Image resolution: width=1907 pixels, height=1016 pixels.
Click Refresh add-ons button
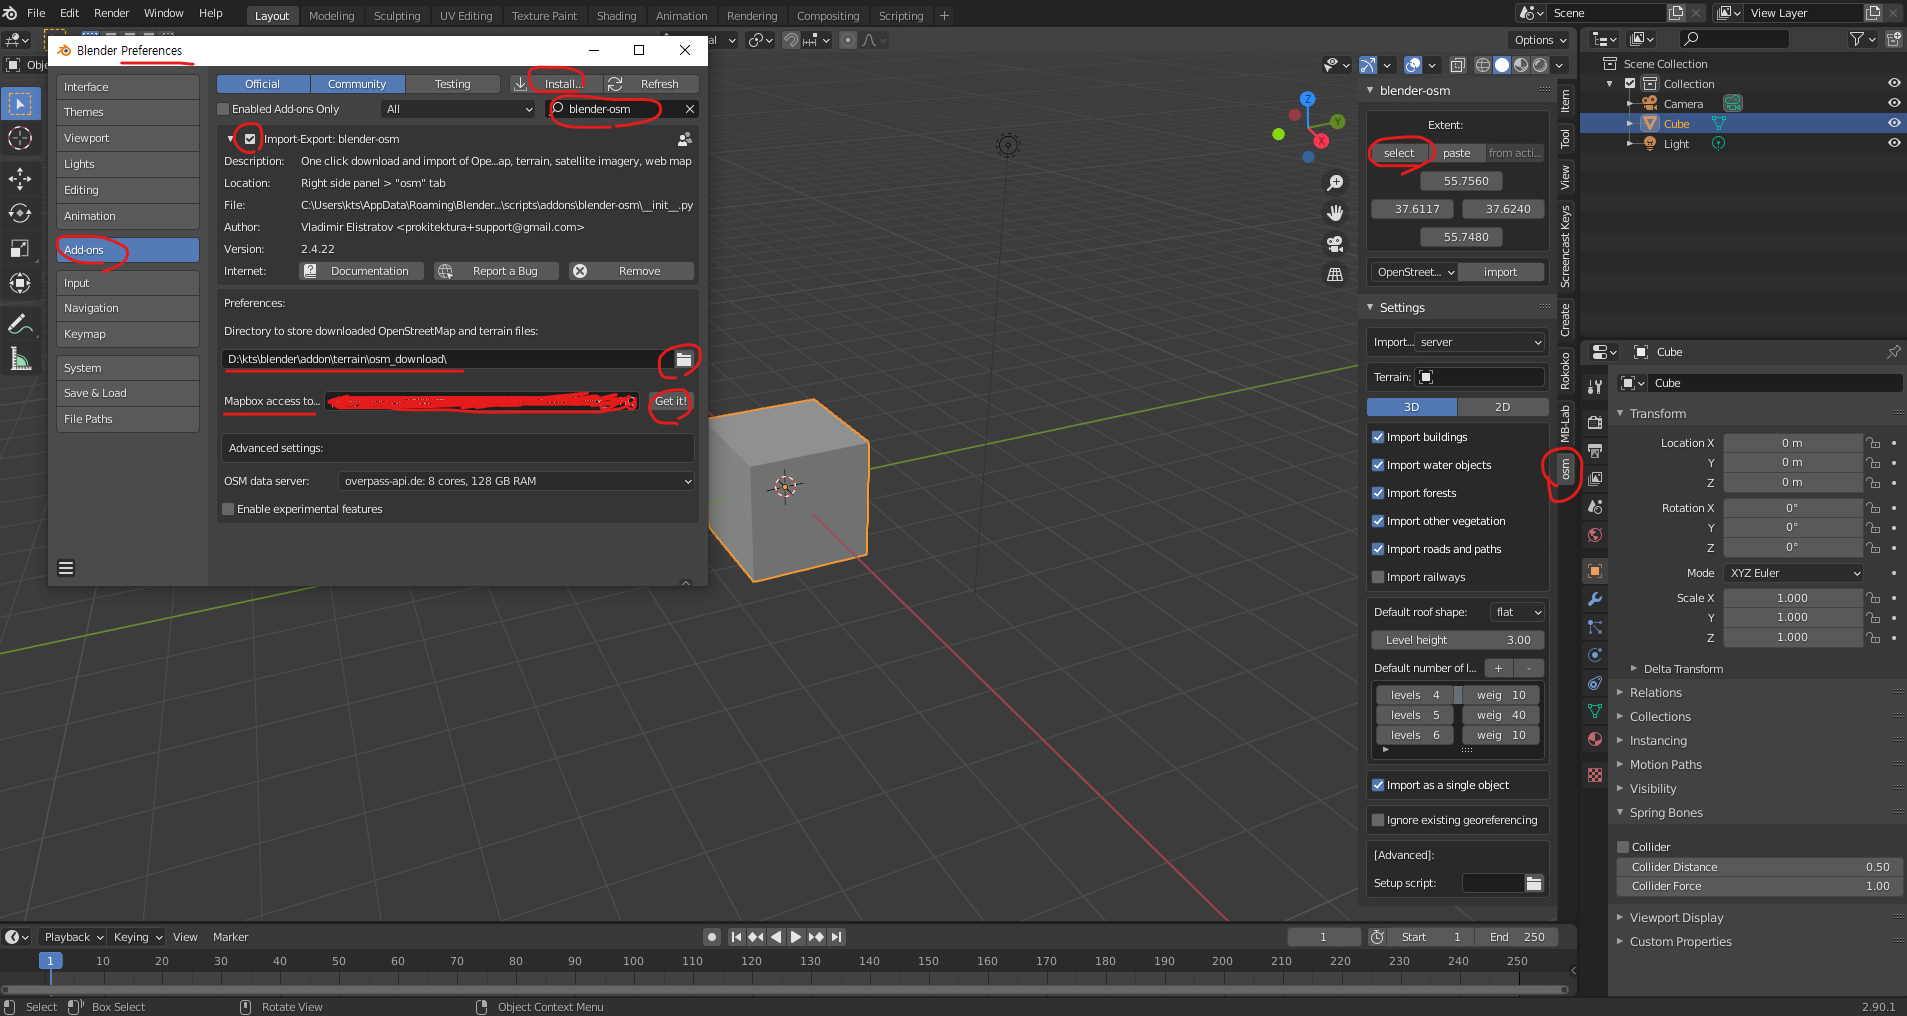click(x=651, y=84)
